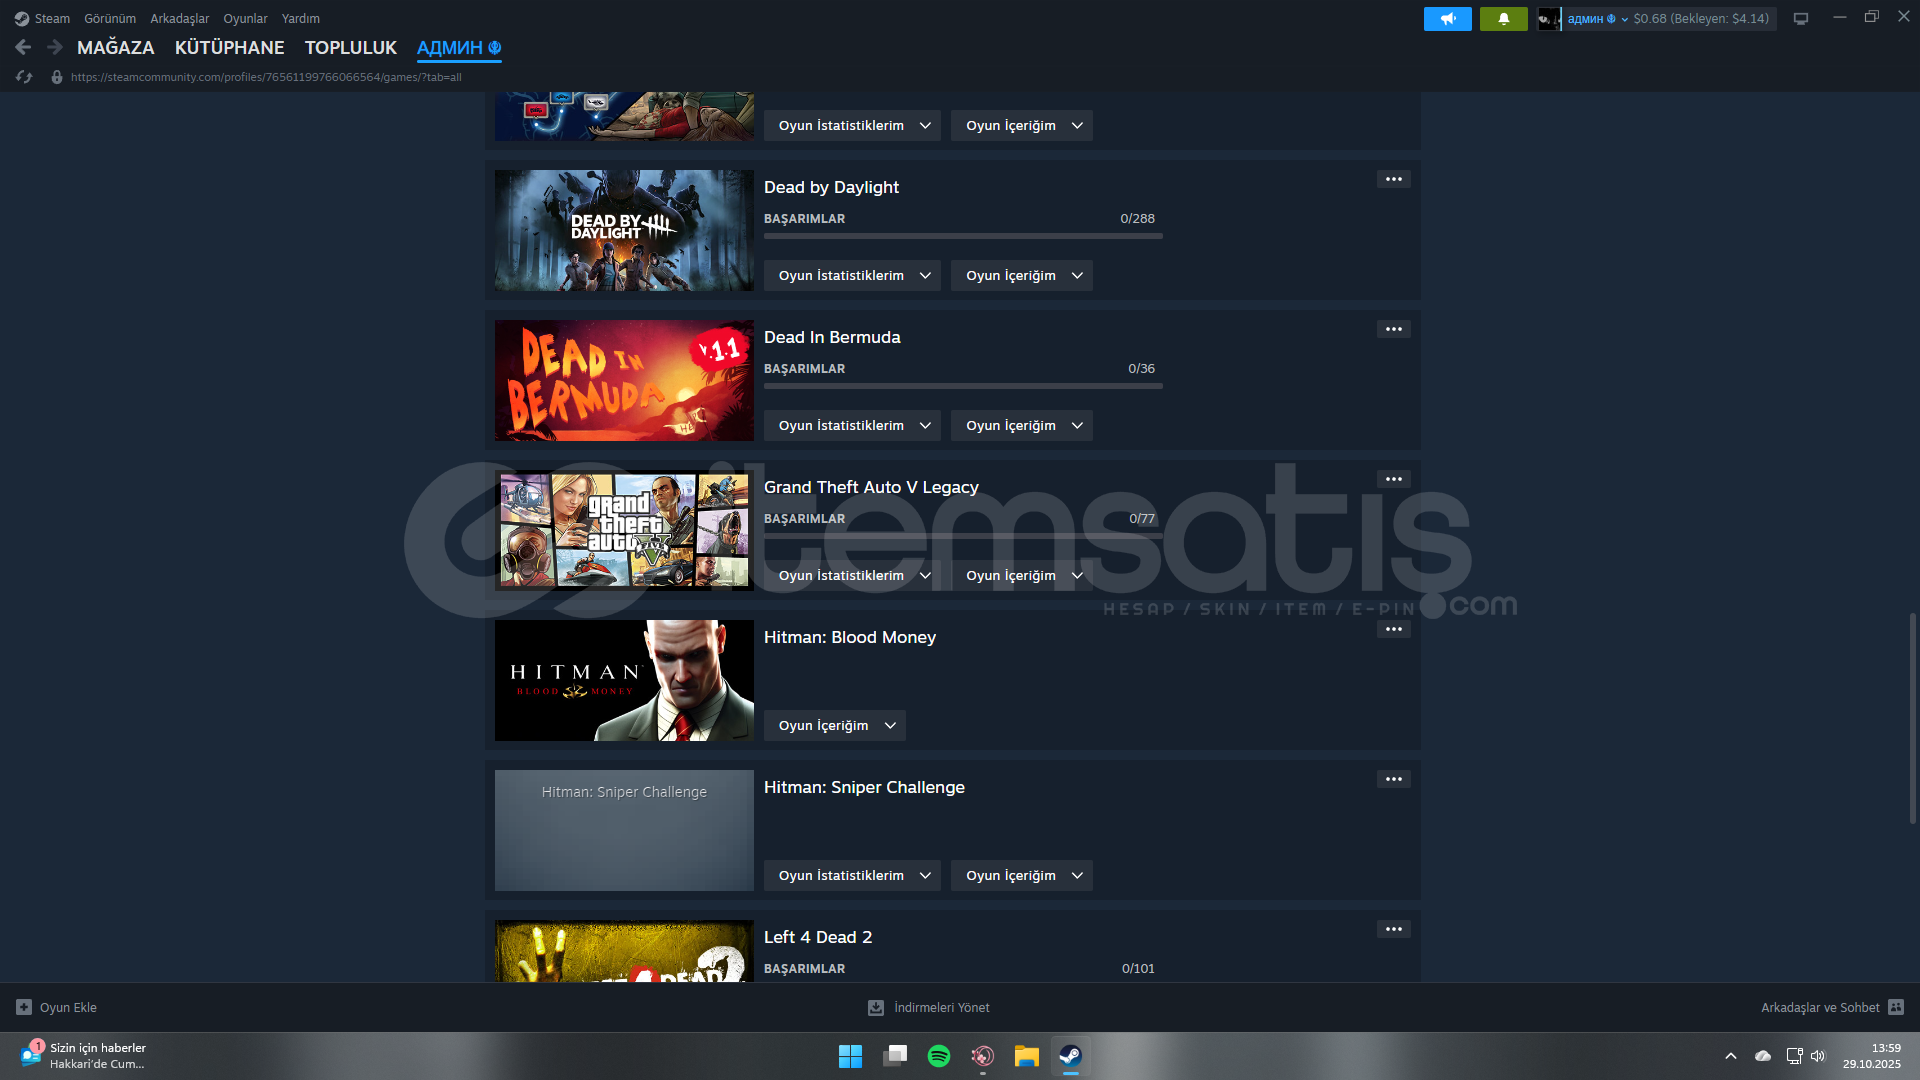This screenshot has width=1920, height=1080.
Task: Expand Oyun İçeriğim for Hitman: Blood Money
Action: click(x=834, y=725)
